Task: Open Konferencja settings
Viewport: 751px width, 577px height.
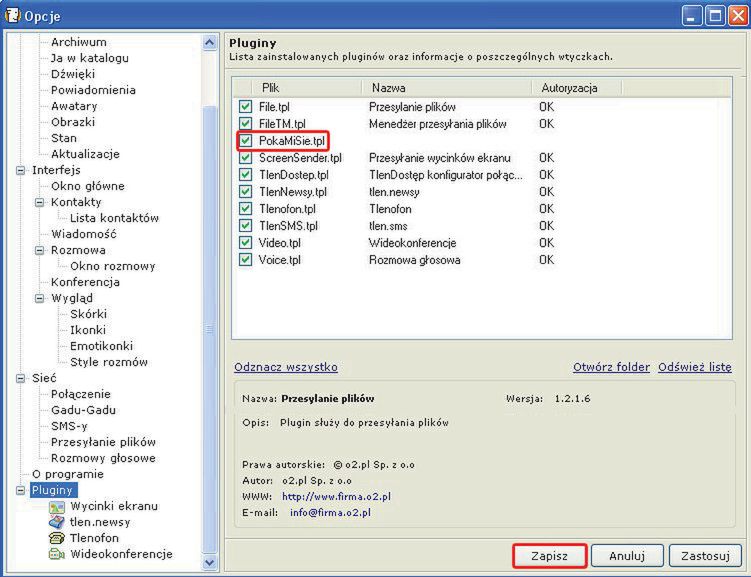Action: click(x=85, y=283)
